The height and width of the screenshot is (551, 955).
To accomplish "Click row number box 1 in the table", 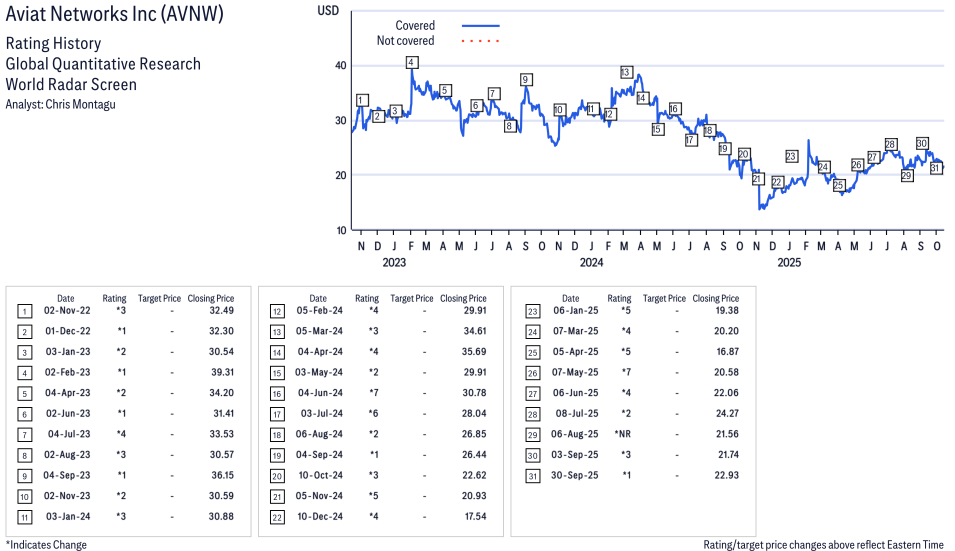I will click(x=24, y=311).
